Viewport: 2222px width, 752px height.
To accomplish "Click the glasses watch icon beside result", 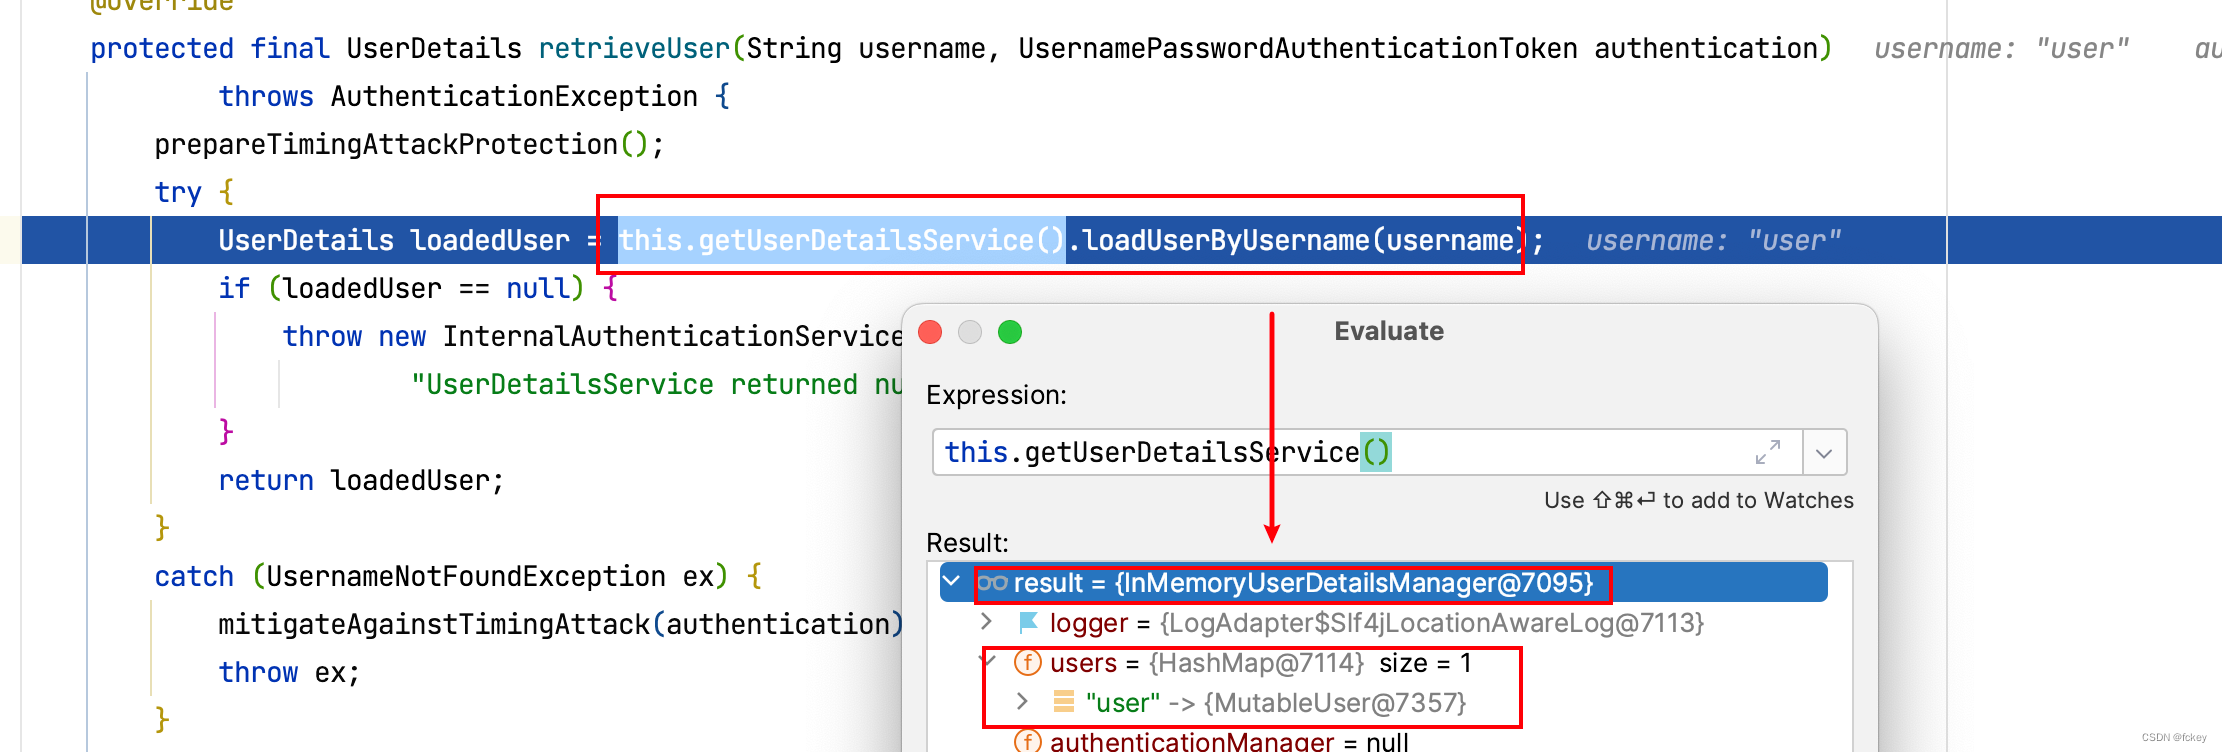I will (x=992, y=582).
